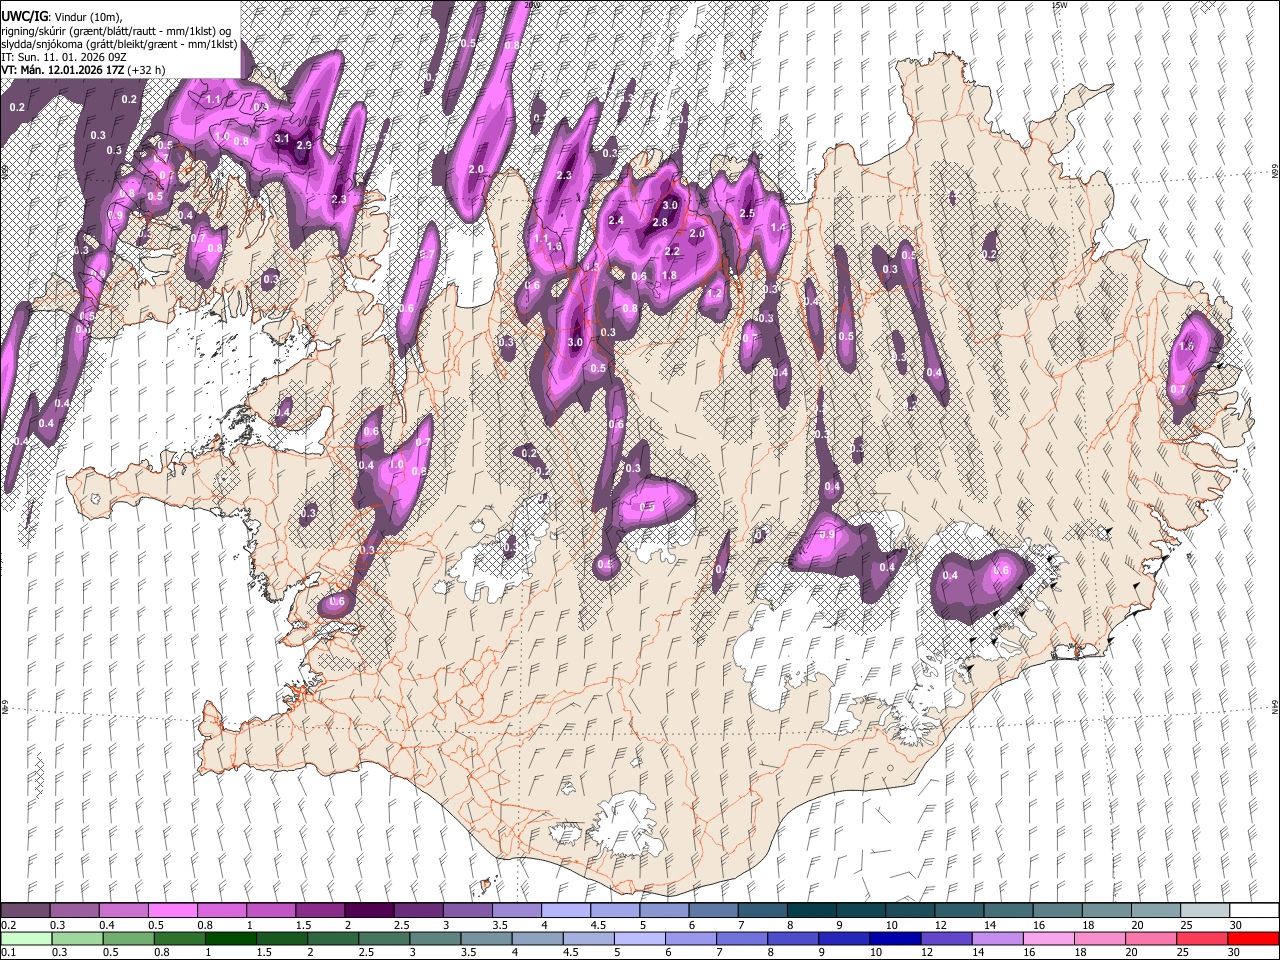This screenshot has width=1280, height=960.
Task: Select the 'Vindur (10m)' text in the header
Action: pos(88,17)
